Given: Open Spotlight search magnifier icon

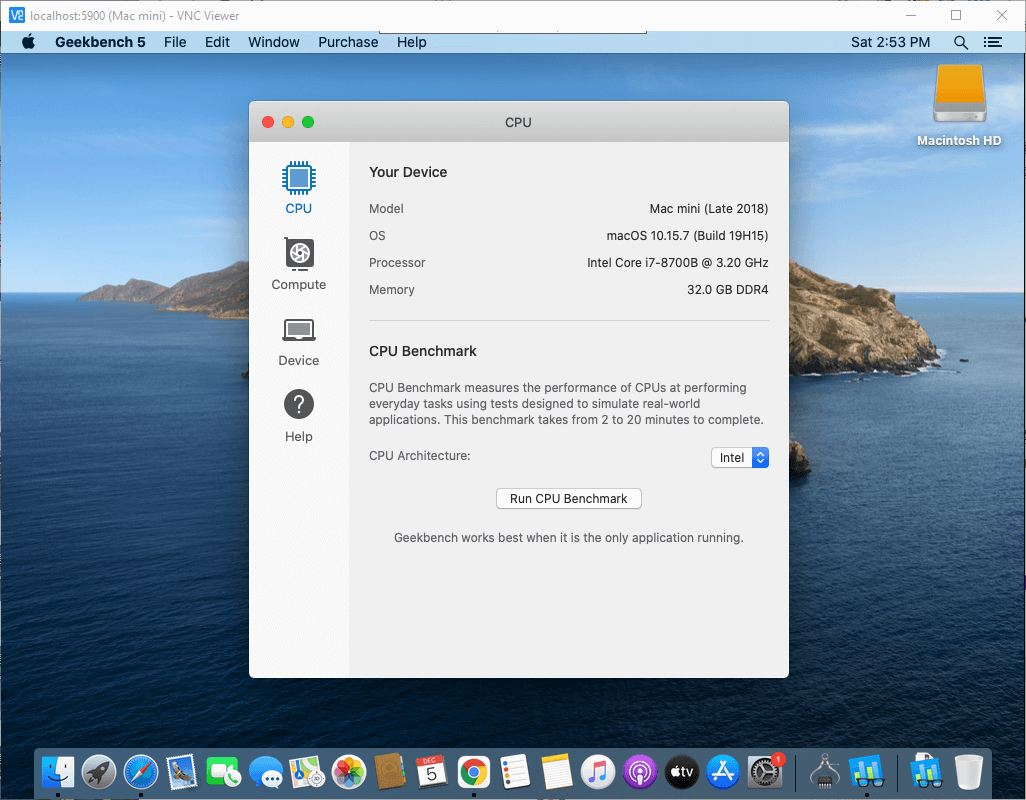Looking at the screenshot, I should click(960, 42).
